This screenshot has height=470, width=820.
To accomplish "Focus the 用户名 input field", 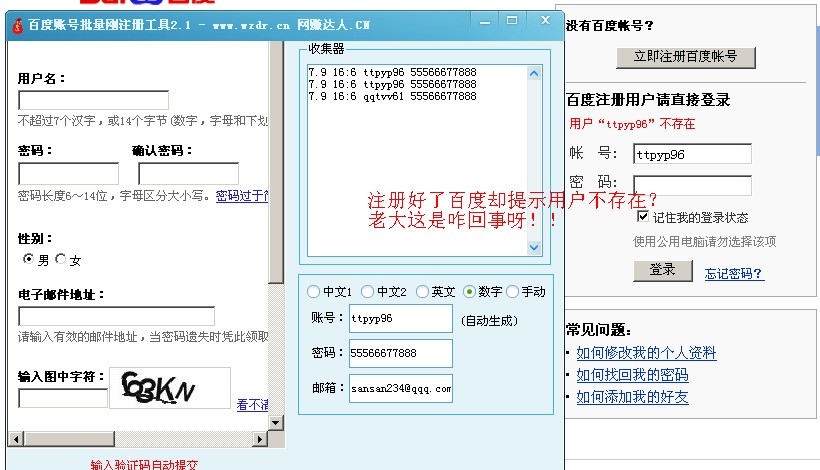I will [x=94, y=100].
